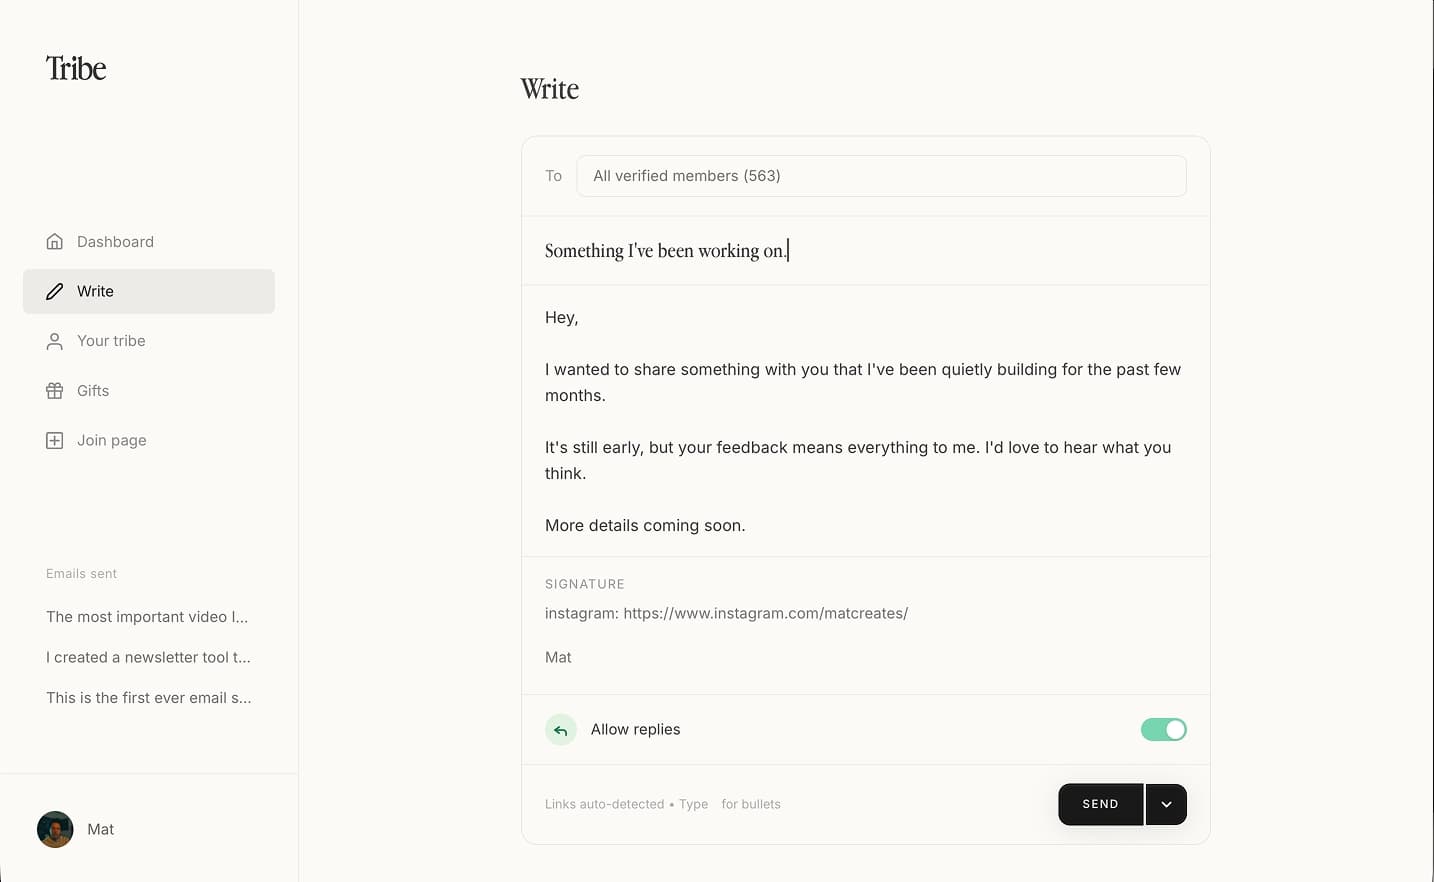Click the subject line 'Something I've been working on.'
Viewport: 1434px width, 882px height.
tap(666, 250)
